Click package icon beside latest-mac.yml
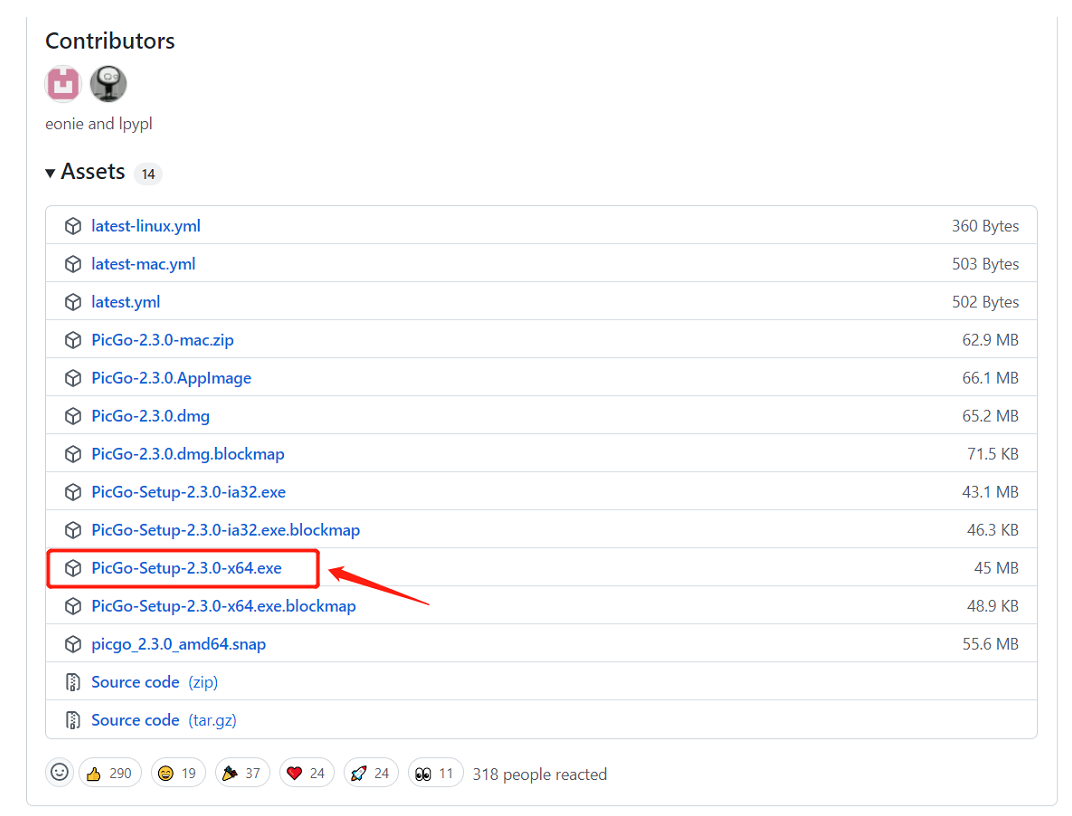Viewport: 1072px width, 816px height. 72,264
